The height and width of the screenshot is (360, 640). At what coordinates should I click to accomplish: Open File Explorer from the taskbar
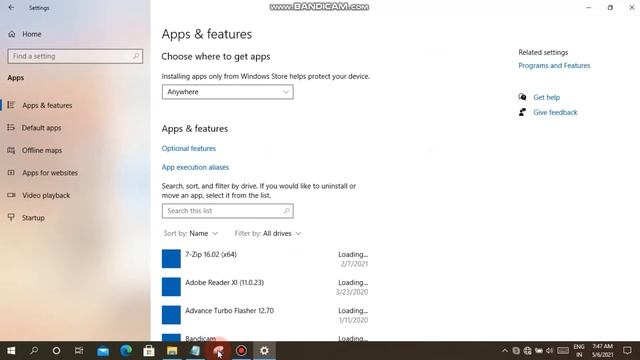pyautogui.click(x=172, y=351)
